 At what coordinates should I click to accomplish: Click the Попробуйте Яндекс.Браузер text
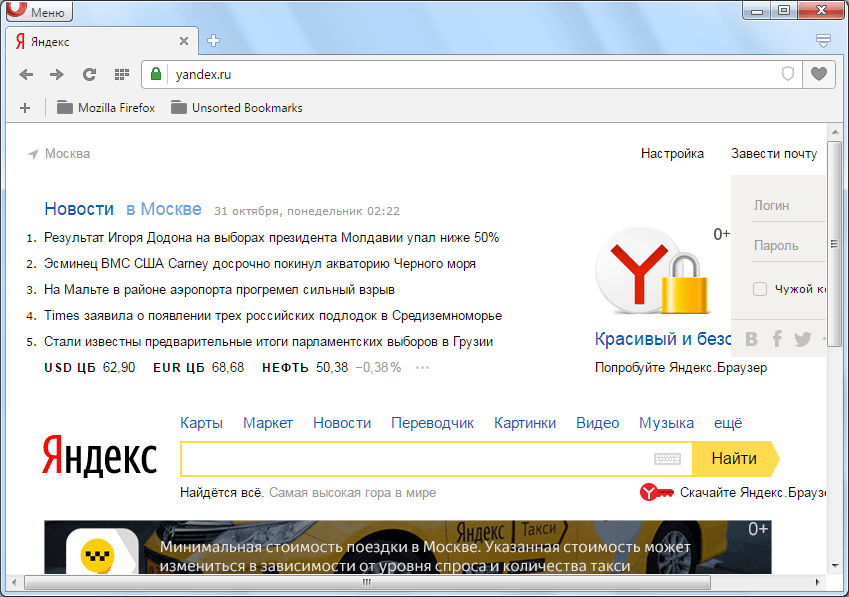681,368
